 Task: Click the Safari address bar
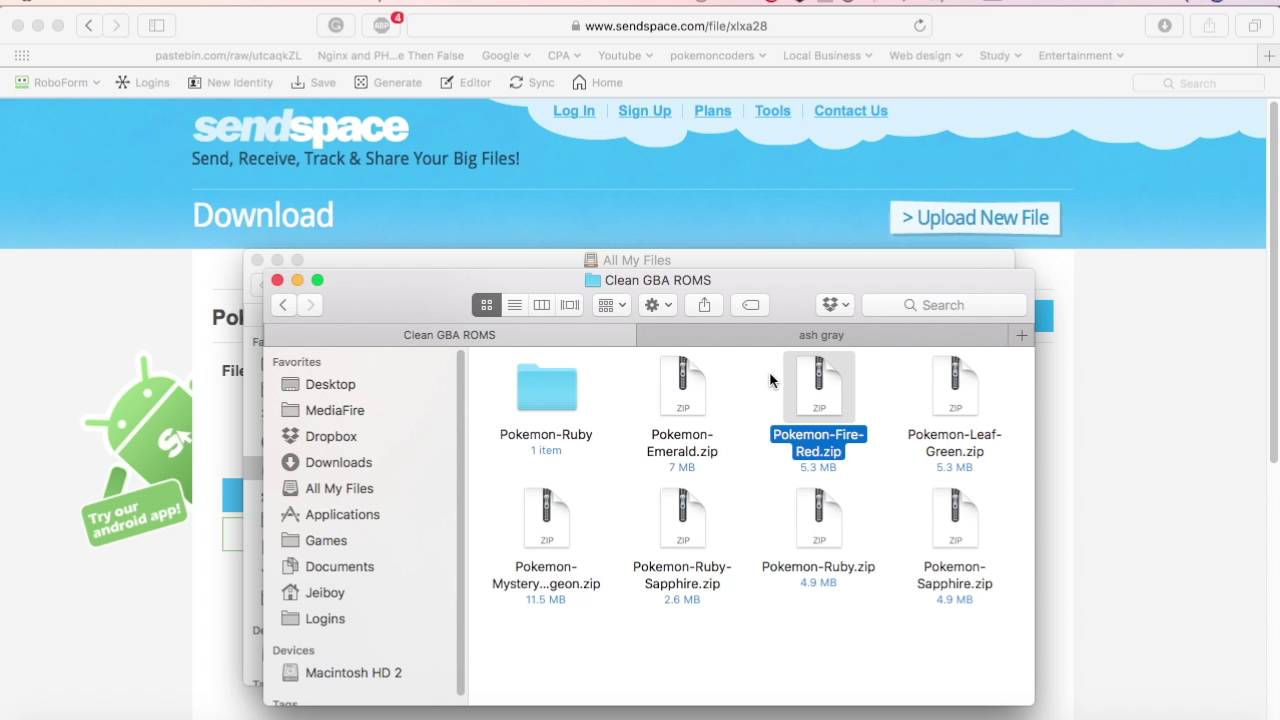pyautogui.click(x=670, y=26)
